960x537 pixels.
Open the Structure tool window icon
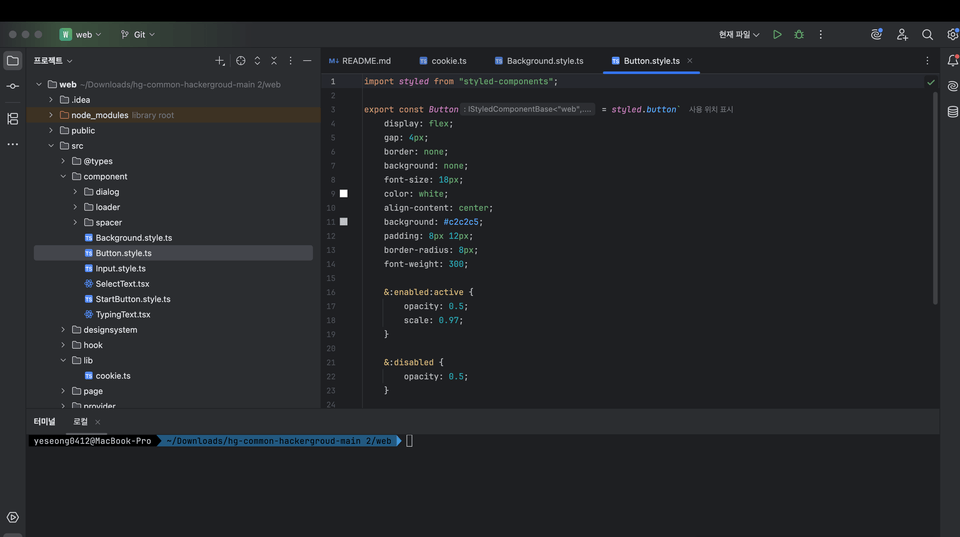[x=12, y=119]
